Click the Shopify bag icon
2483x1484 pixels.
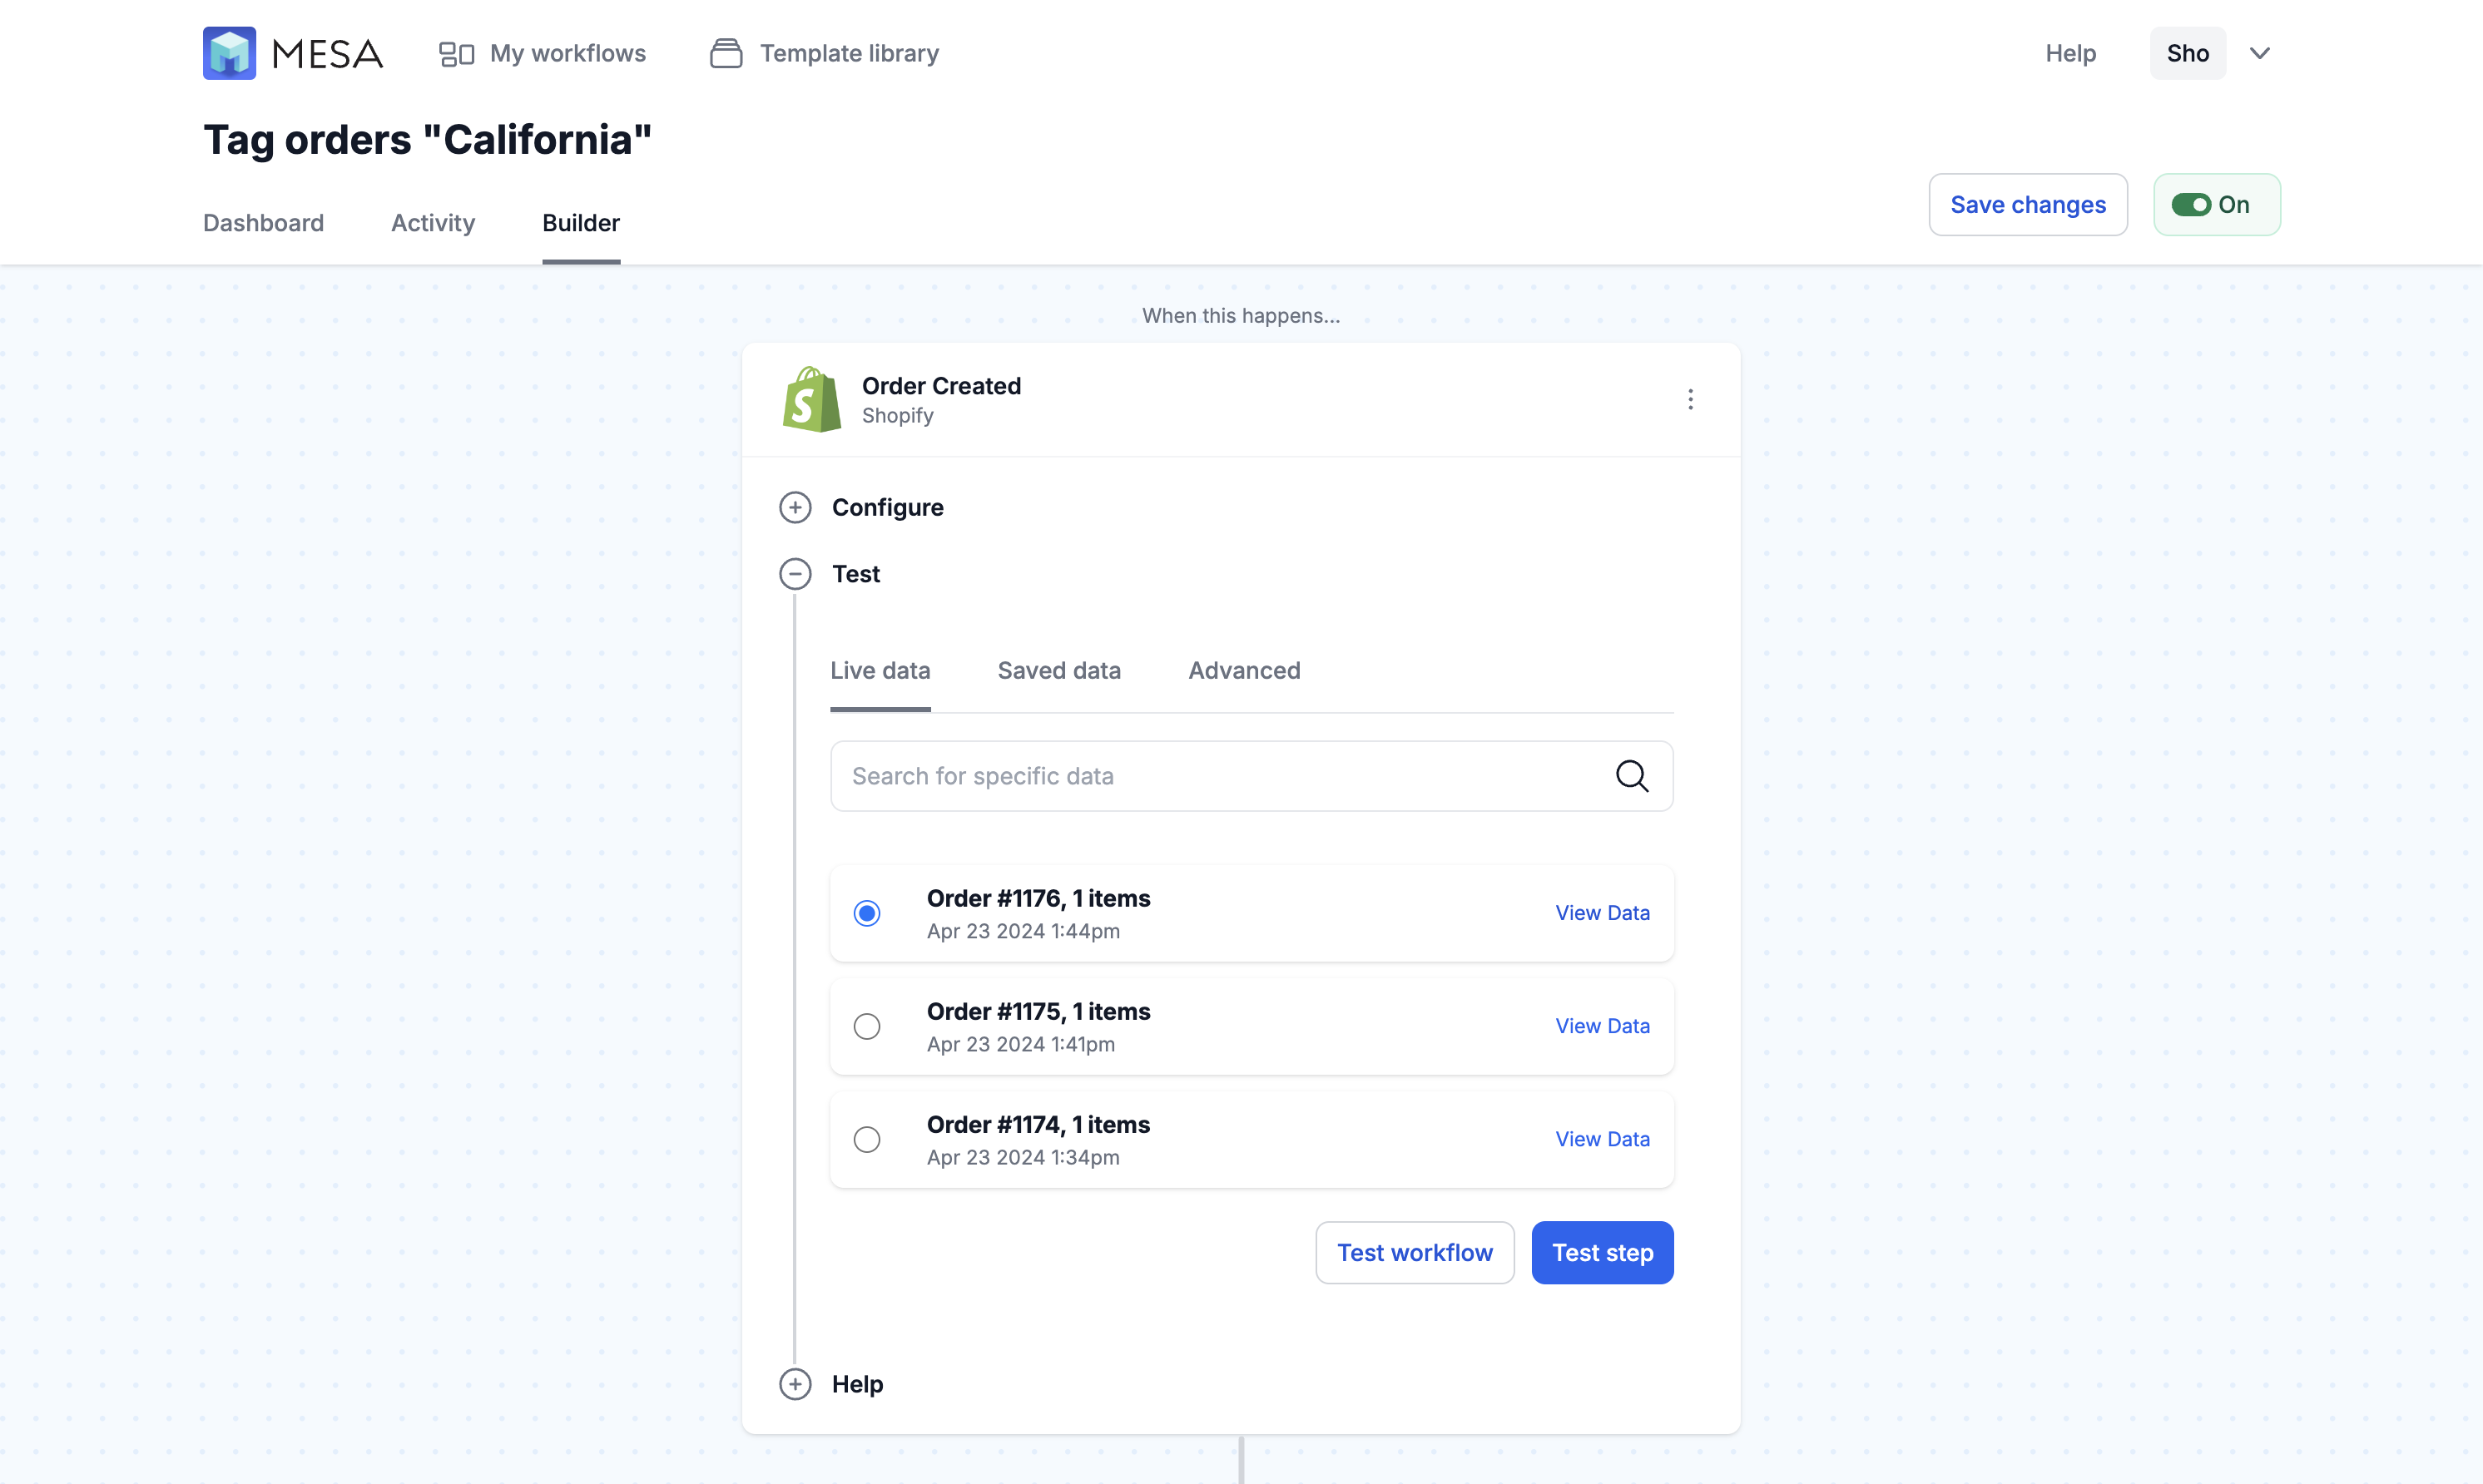[811, 400]
